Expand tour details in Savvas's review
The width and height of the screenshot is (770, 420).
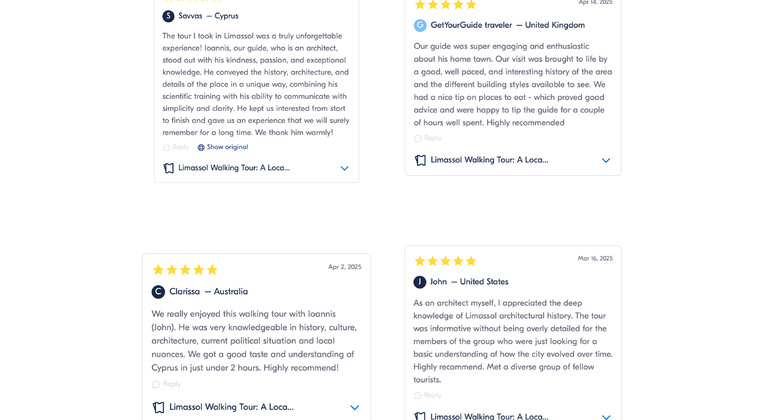[x=344, y=168]
